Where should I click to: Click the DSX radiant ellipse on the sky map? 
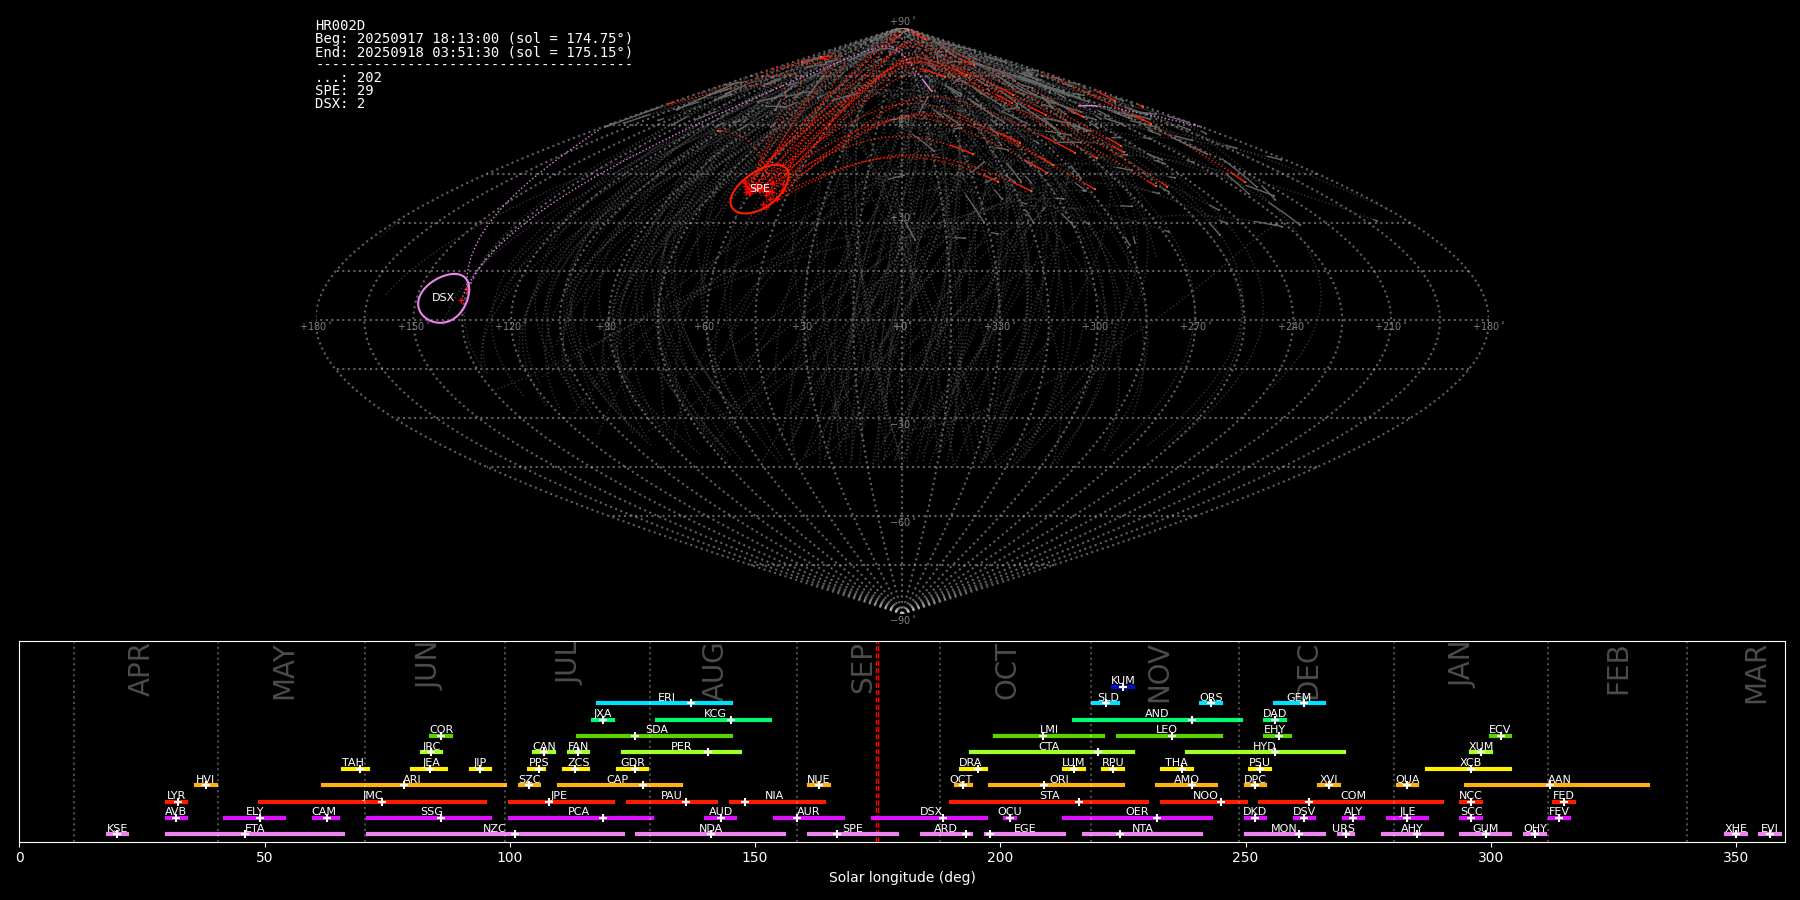(443, 298)
